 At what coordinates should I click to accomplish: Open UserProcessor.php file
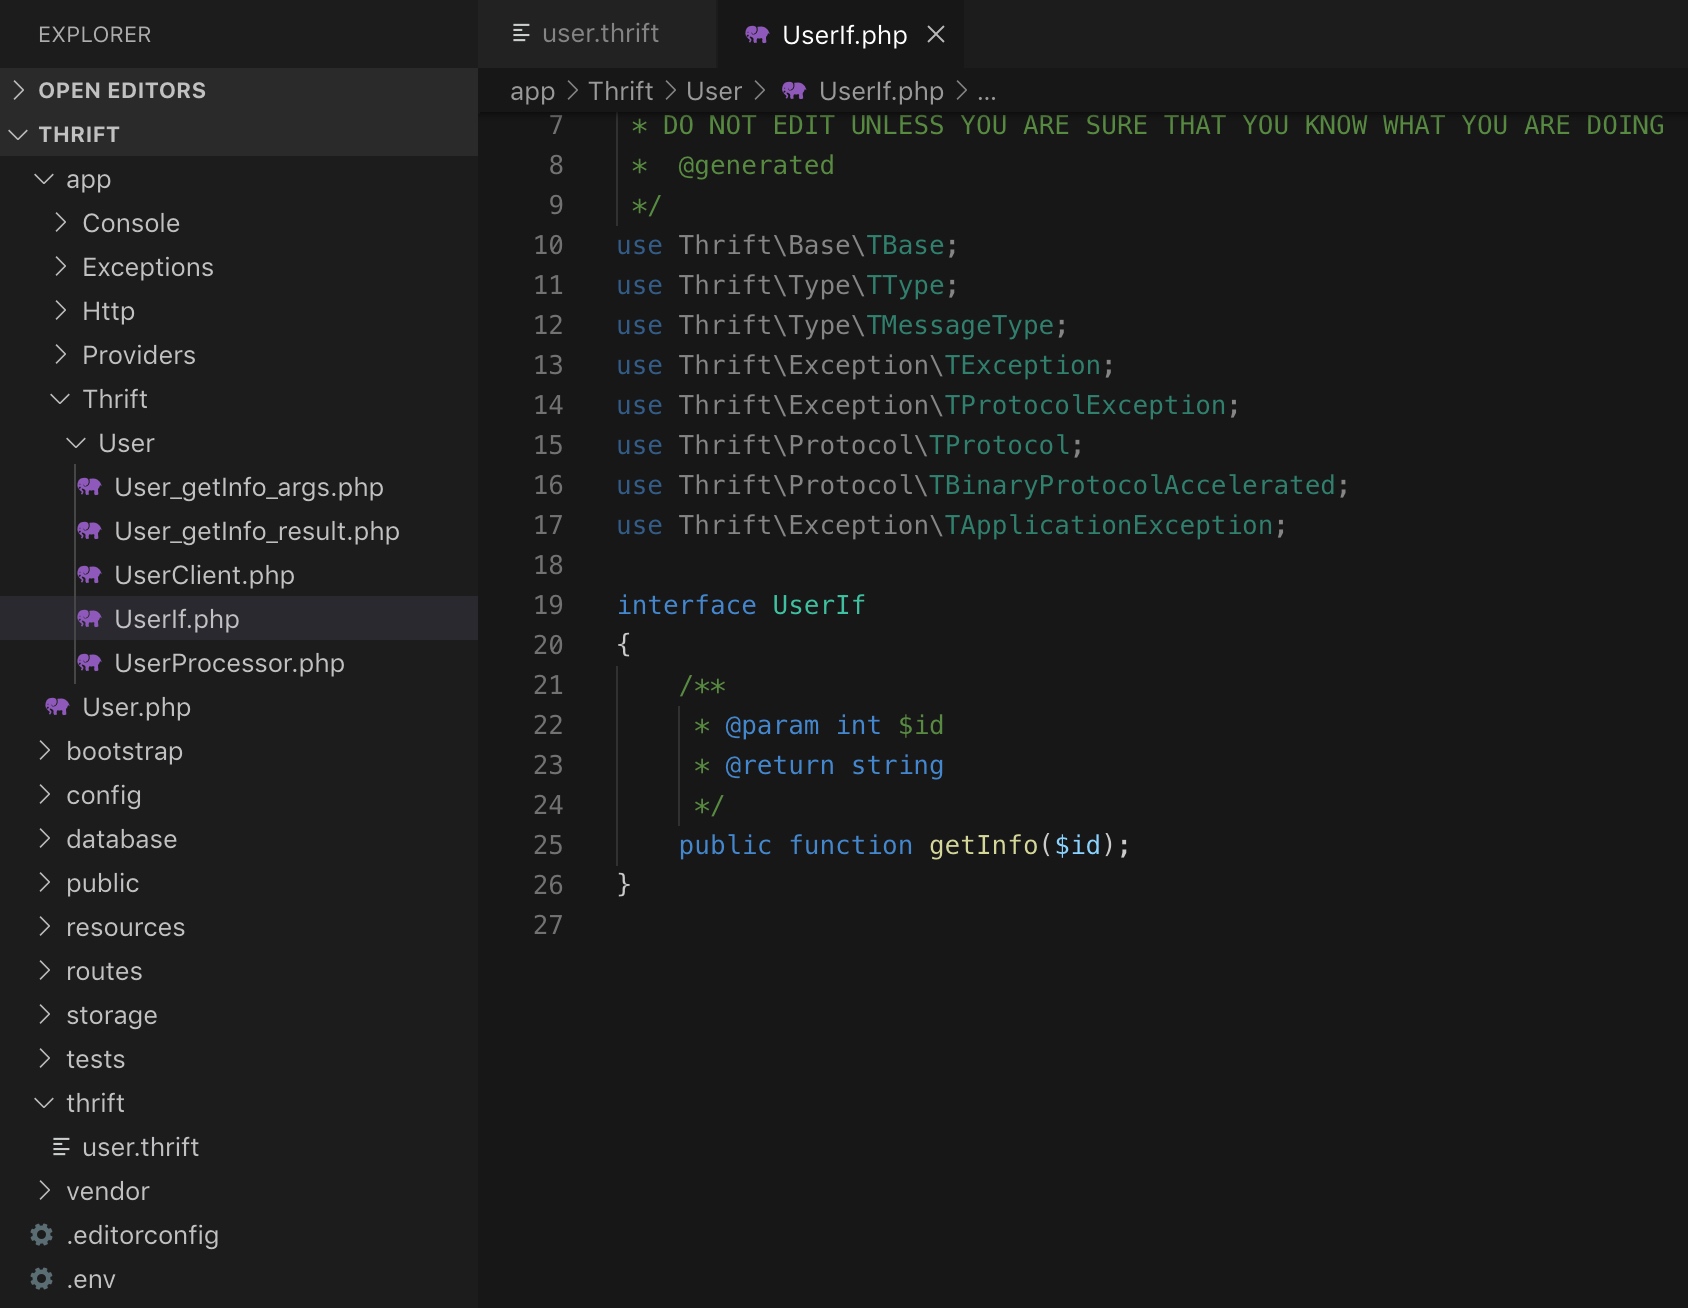pos(238,663)
